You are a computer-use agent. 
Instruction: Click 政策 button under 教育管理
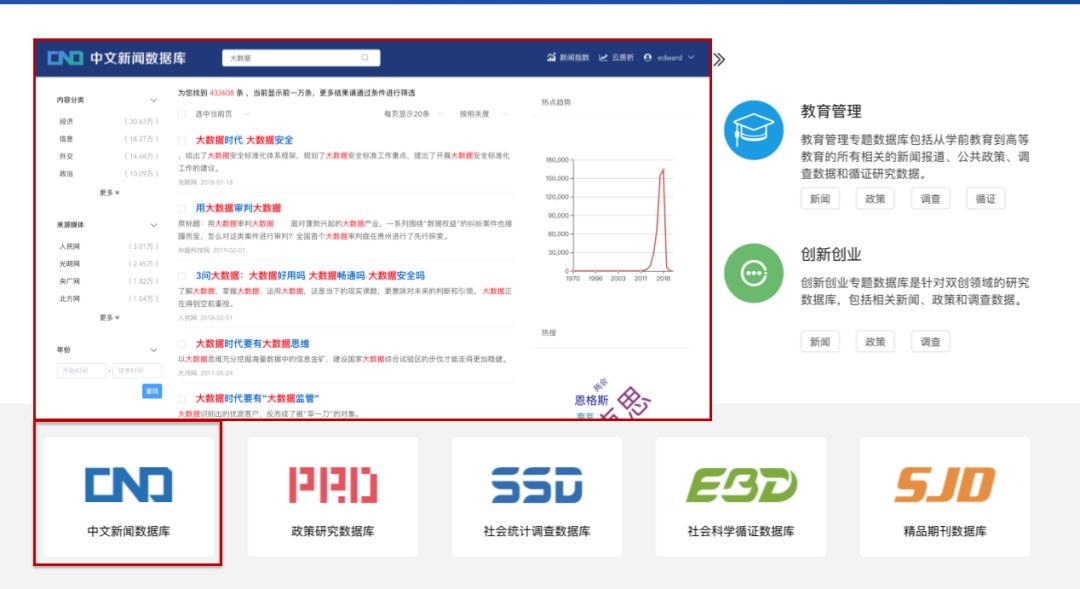click(x=875, y=198)
